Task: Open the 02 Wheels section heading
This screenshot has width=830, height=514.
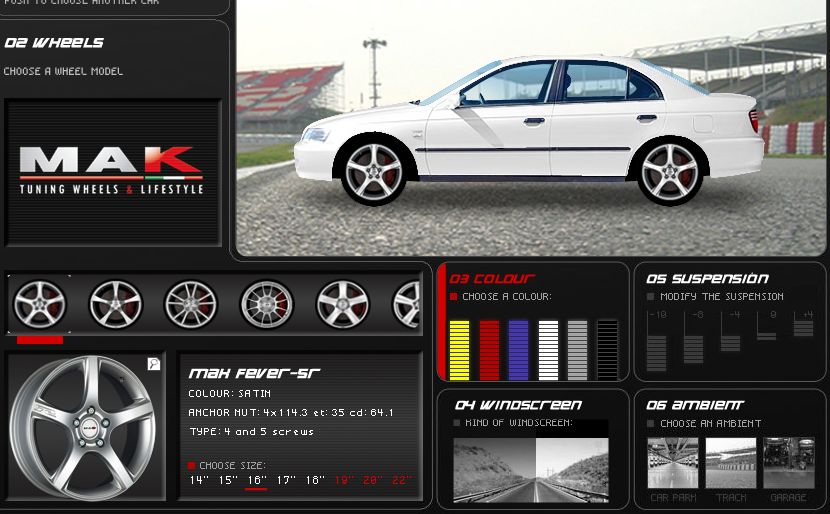Action: (x=54, y=43)
